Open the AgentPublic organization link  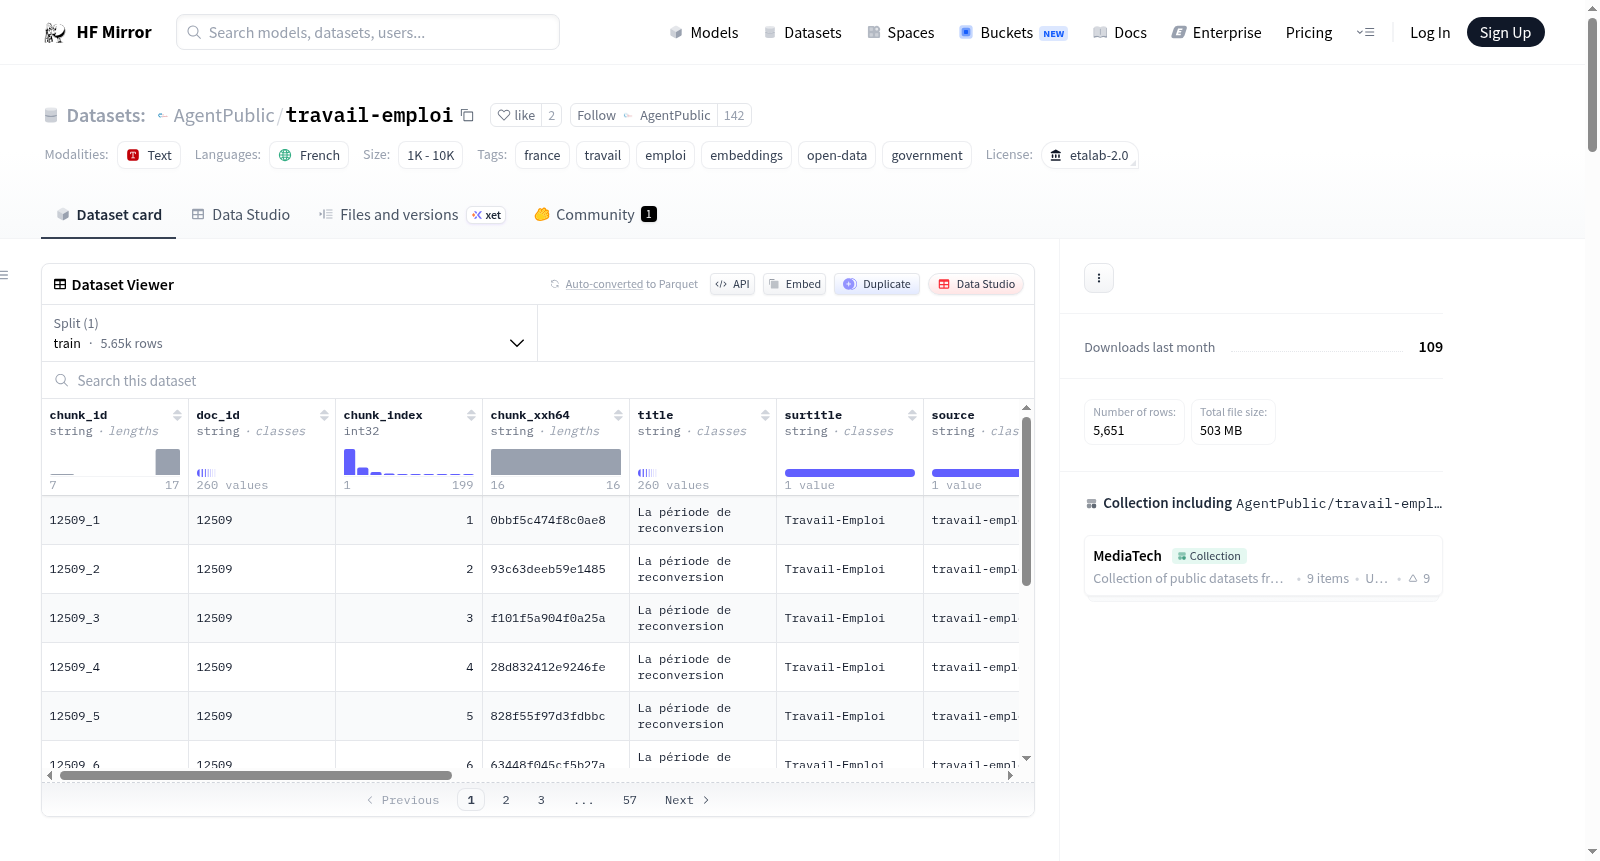[x=224, y=116]
